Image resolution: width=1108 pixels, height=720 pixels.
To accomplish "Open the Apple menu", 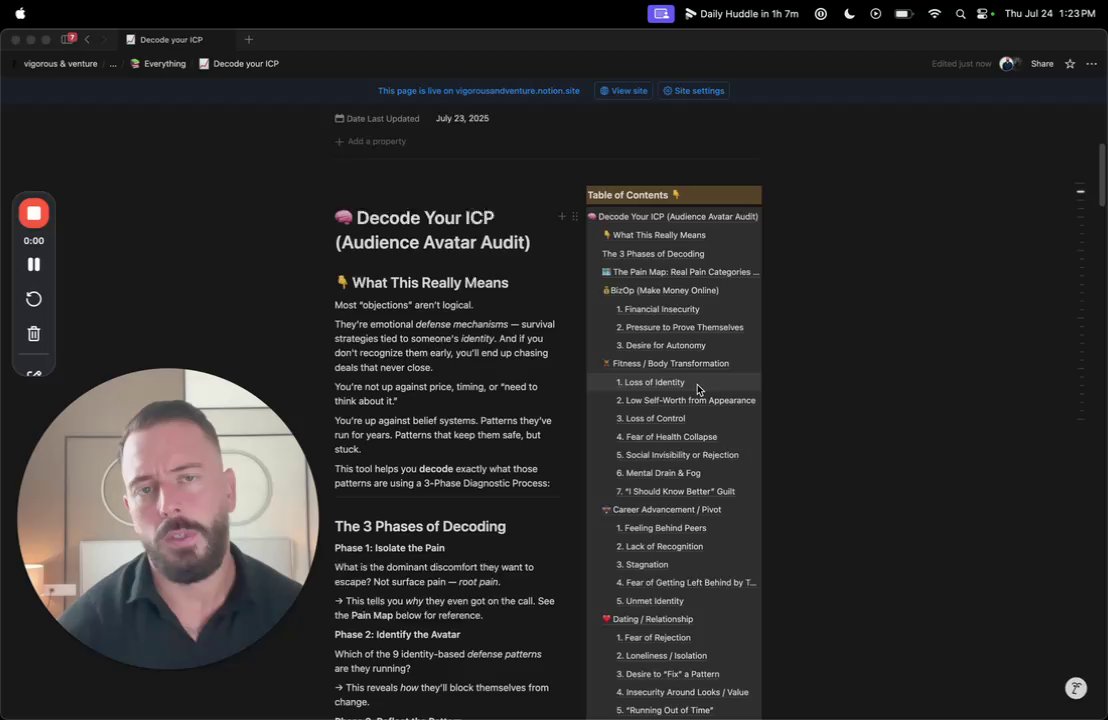I will click(20, 13).
